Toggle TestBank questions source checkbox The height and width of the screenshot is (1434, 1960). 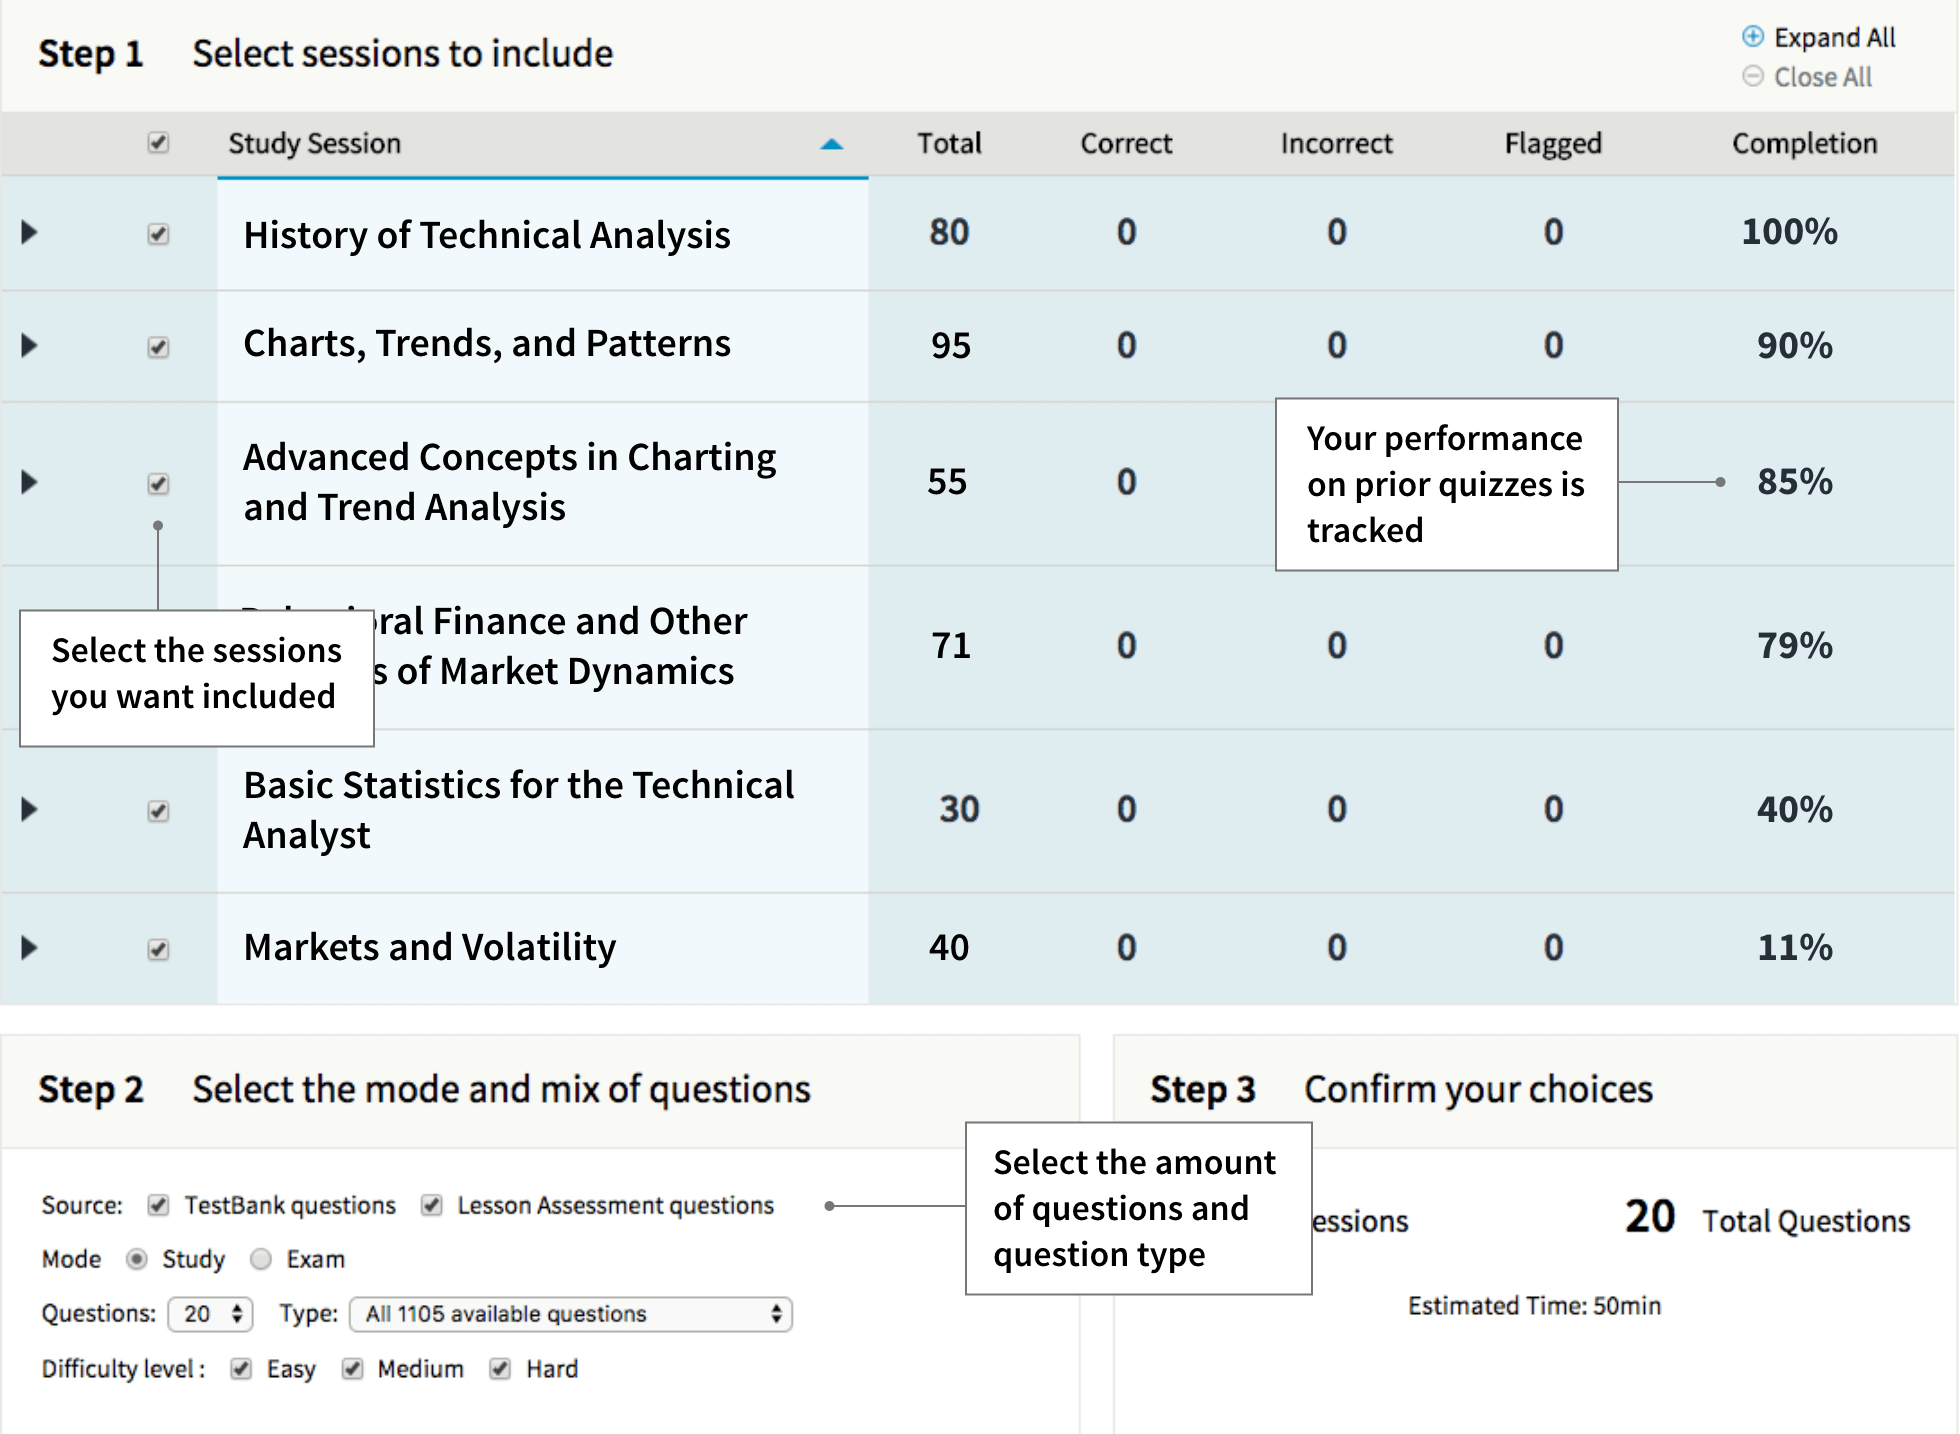[158, 1205]
